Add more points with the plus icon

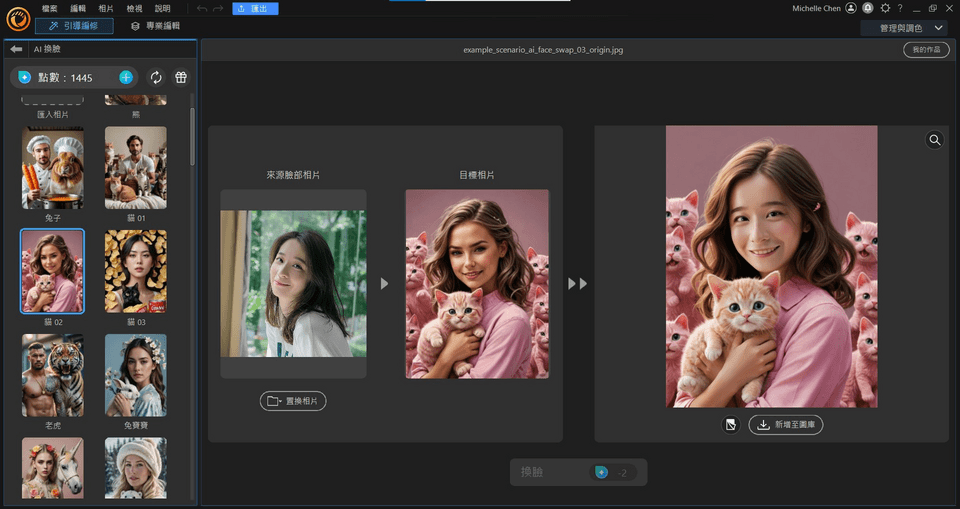click(126, 77)
